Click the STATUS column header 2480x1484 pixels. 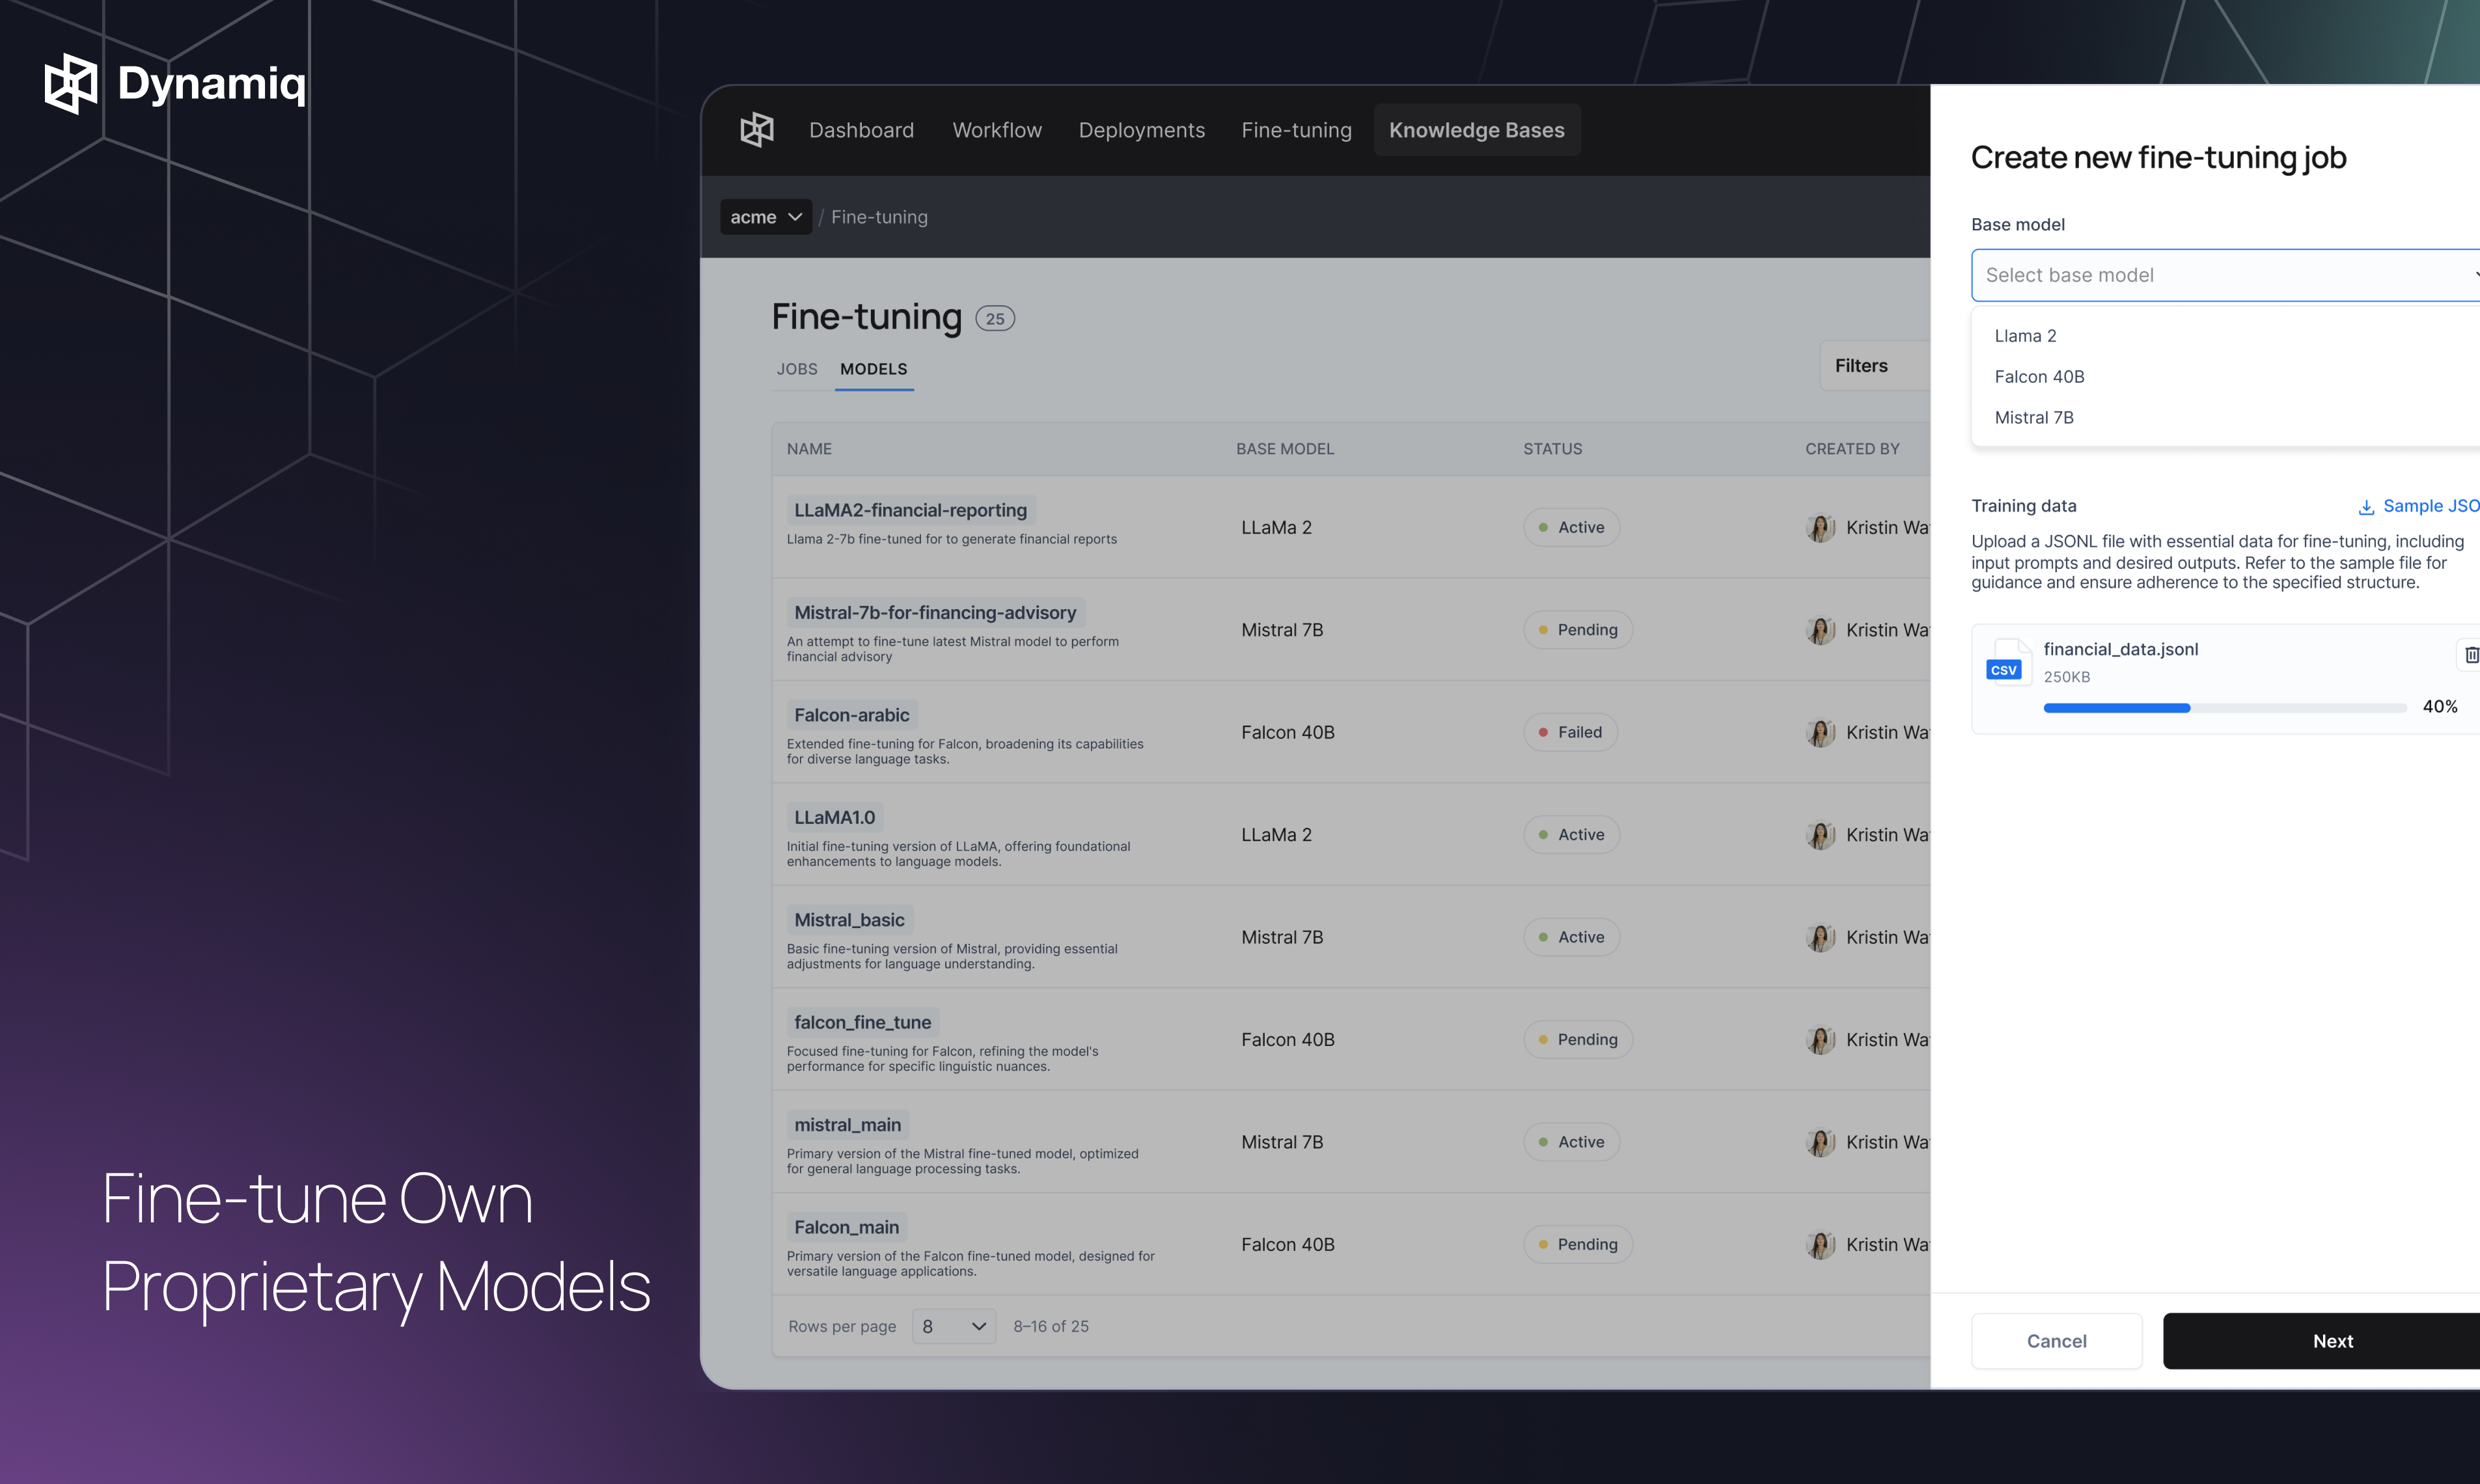pyautogui.click(x=1552, y=449)
